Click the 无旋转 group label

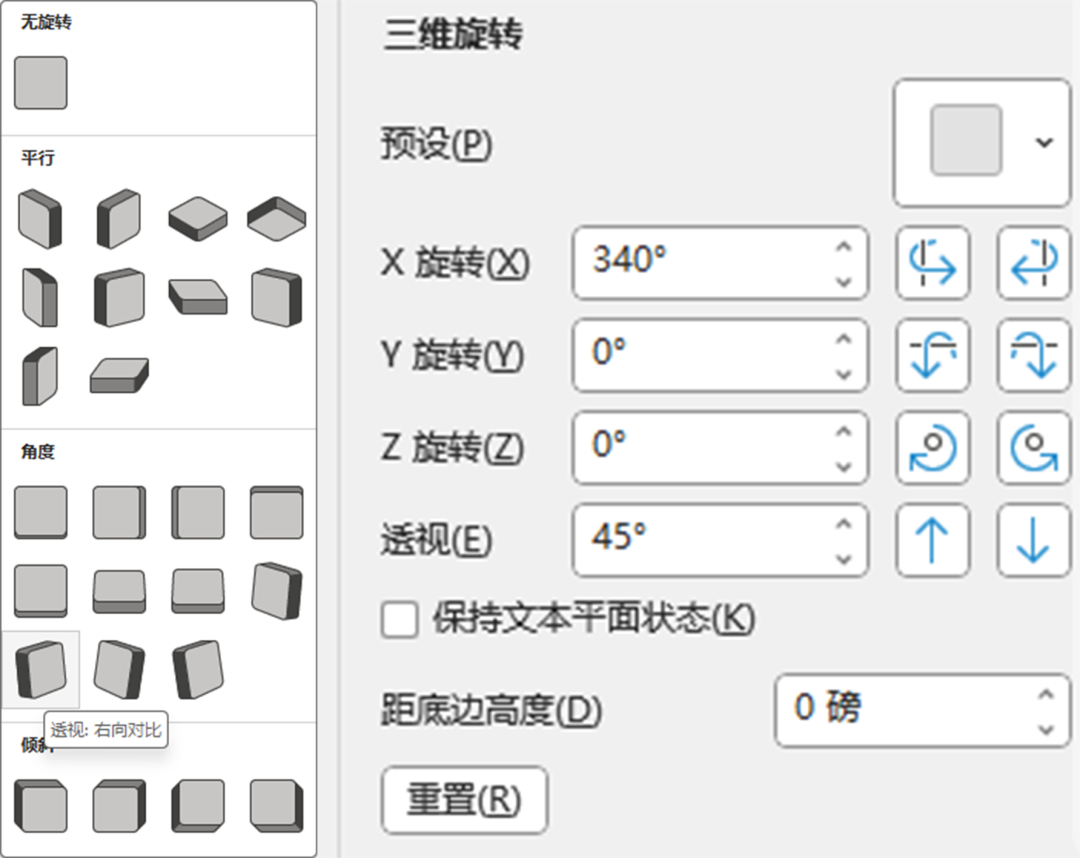click(x=46, y=22)
